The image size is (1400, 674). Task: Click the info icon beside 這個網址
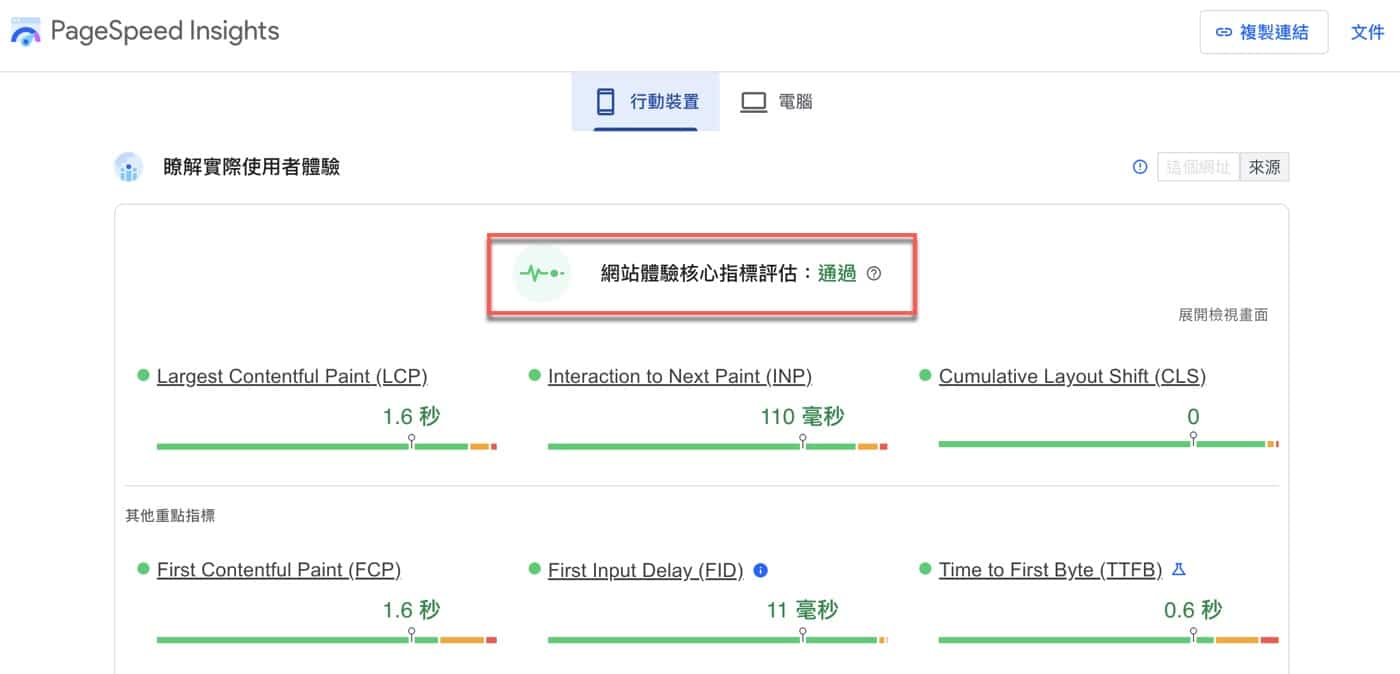1139,167
